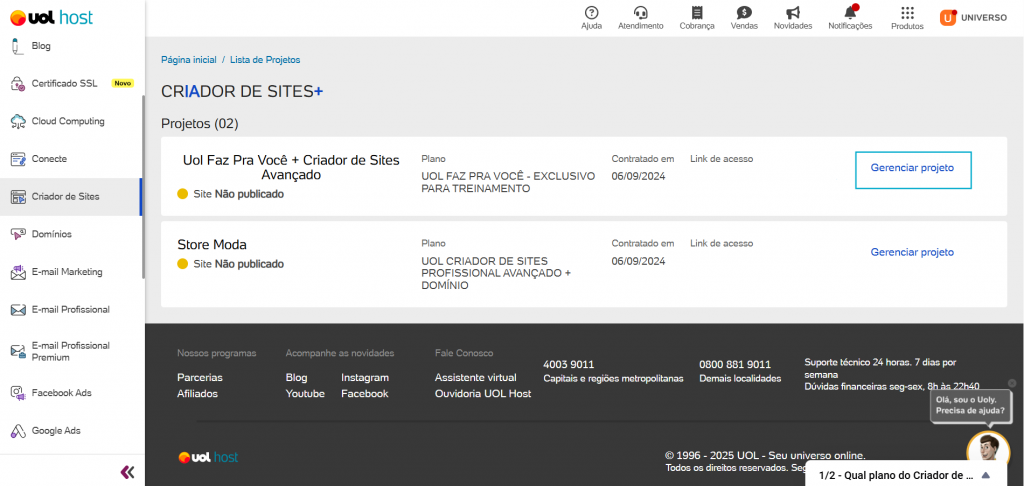The image size is (1024, 486).
Task: Click Gerenciar projeto for Store Moda
Action: point(912,252)
